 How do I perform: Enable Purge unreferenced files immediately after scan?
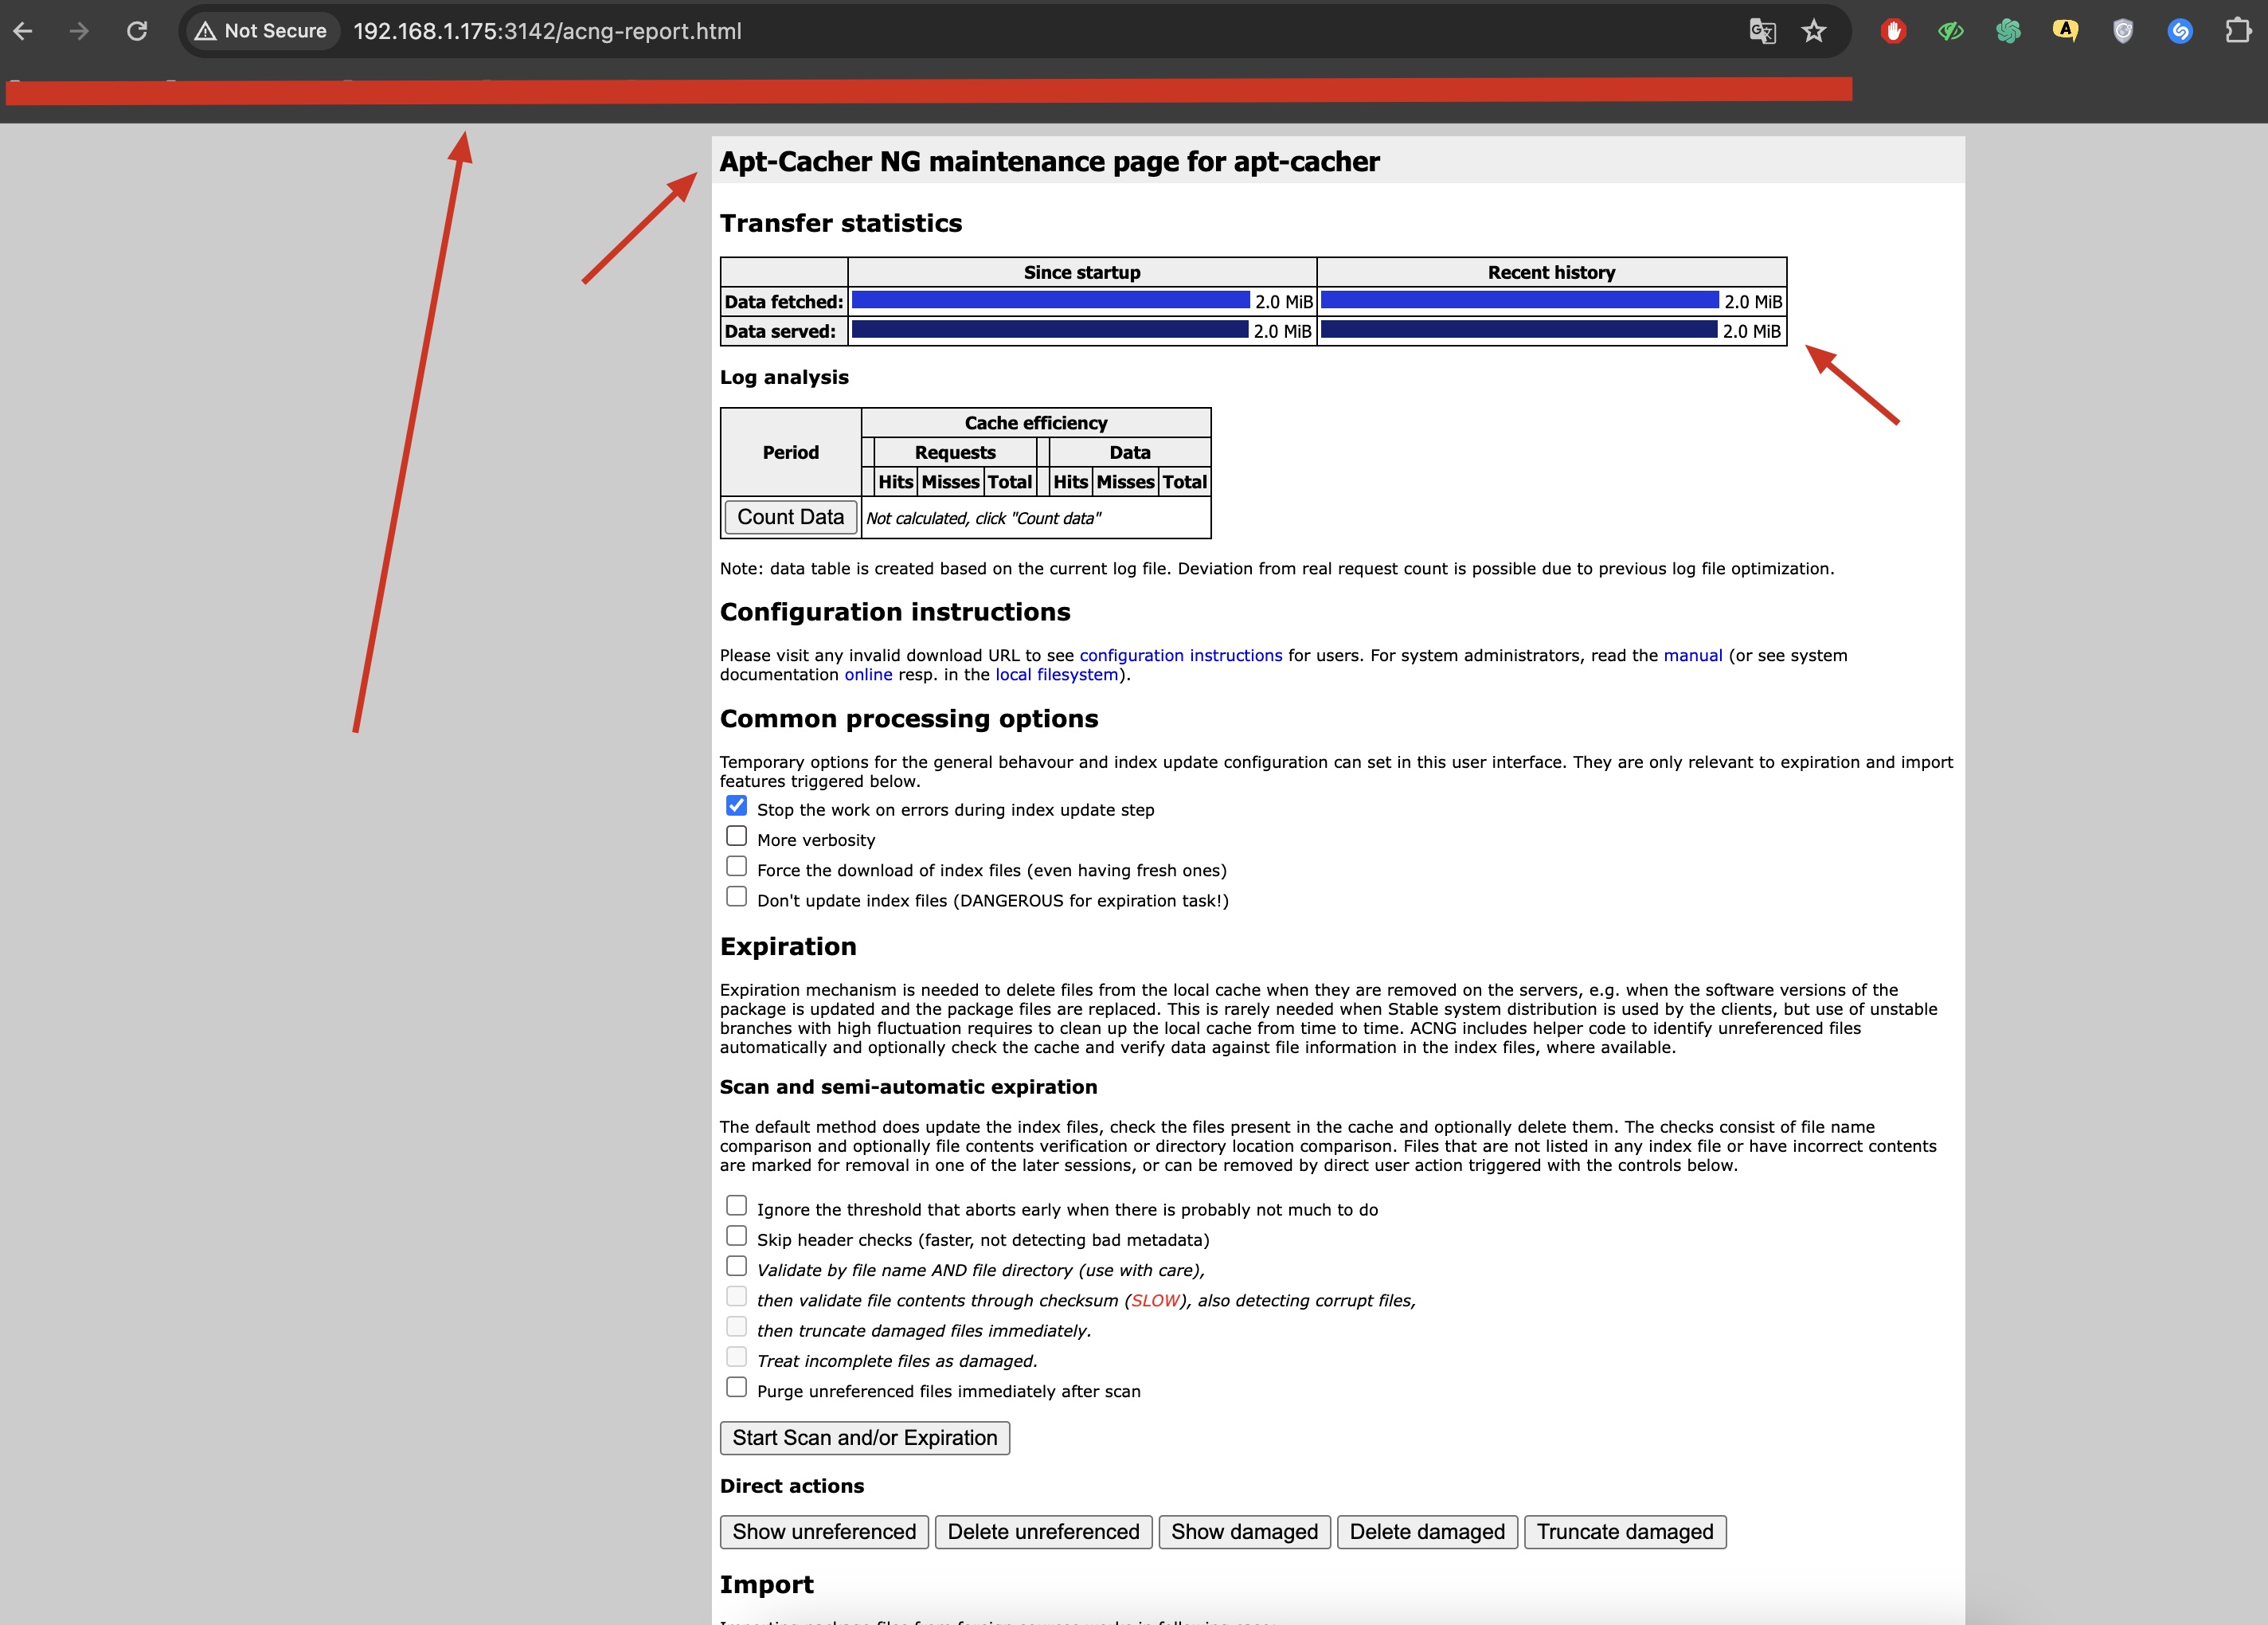pyautogui.click(x=736, y=1386)
